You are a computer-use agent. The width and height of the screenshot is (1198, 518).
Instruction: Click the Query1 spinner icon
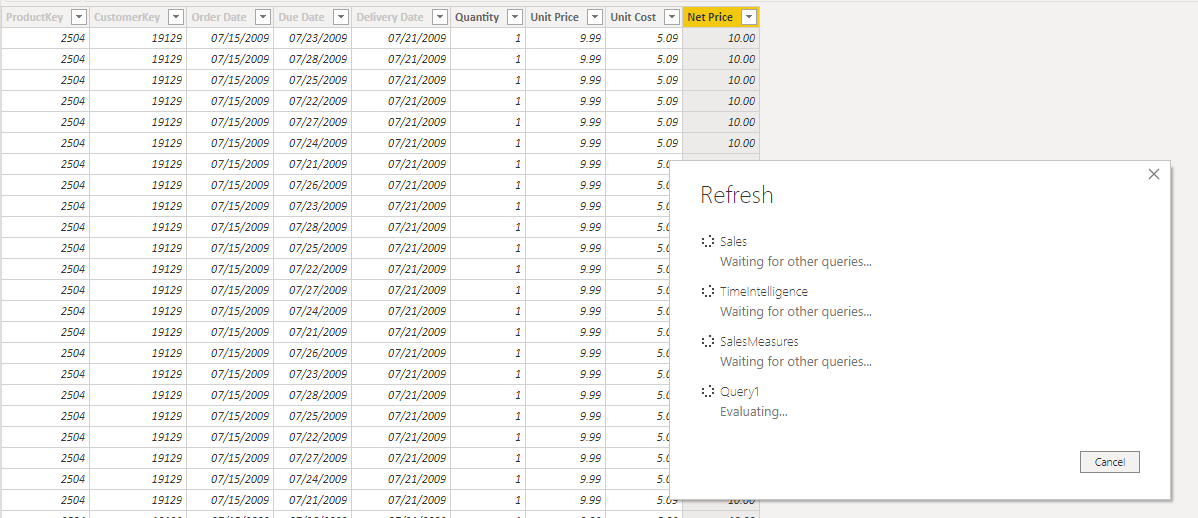[x=708, y=391]
